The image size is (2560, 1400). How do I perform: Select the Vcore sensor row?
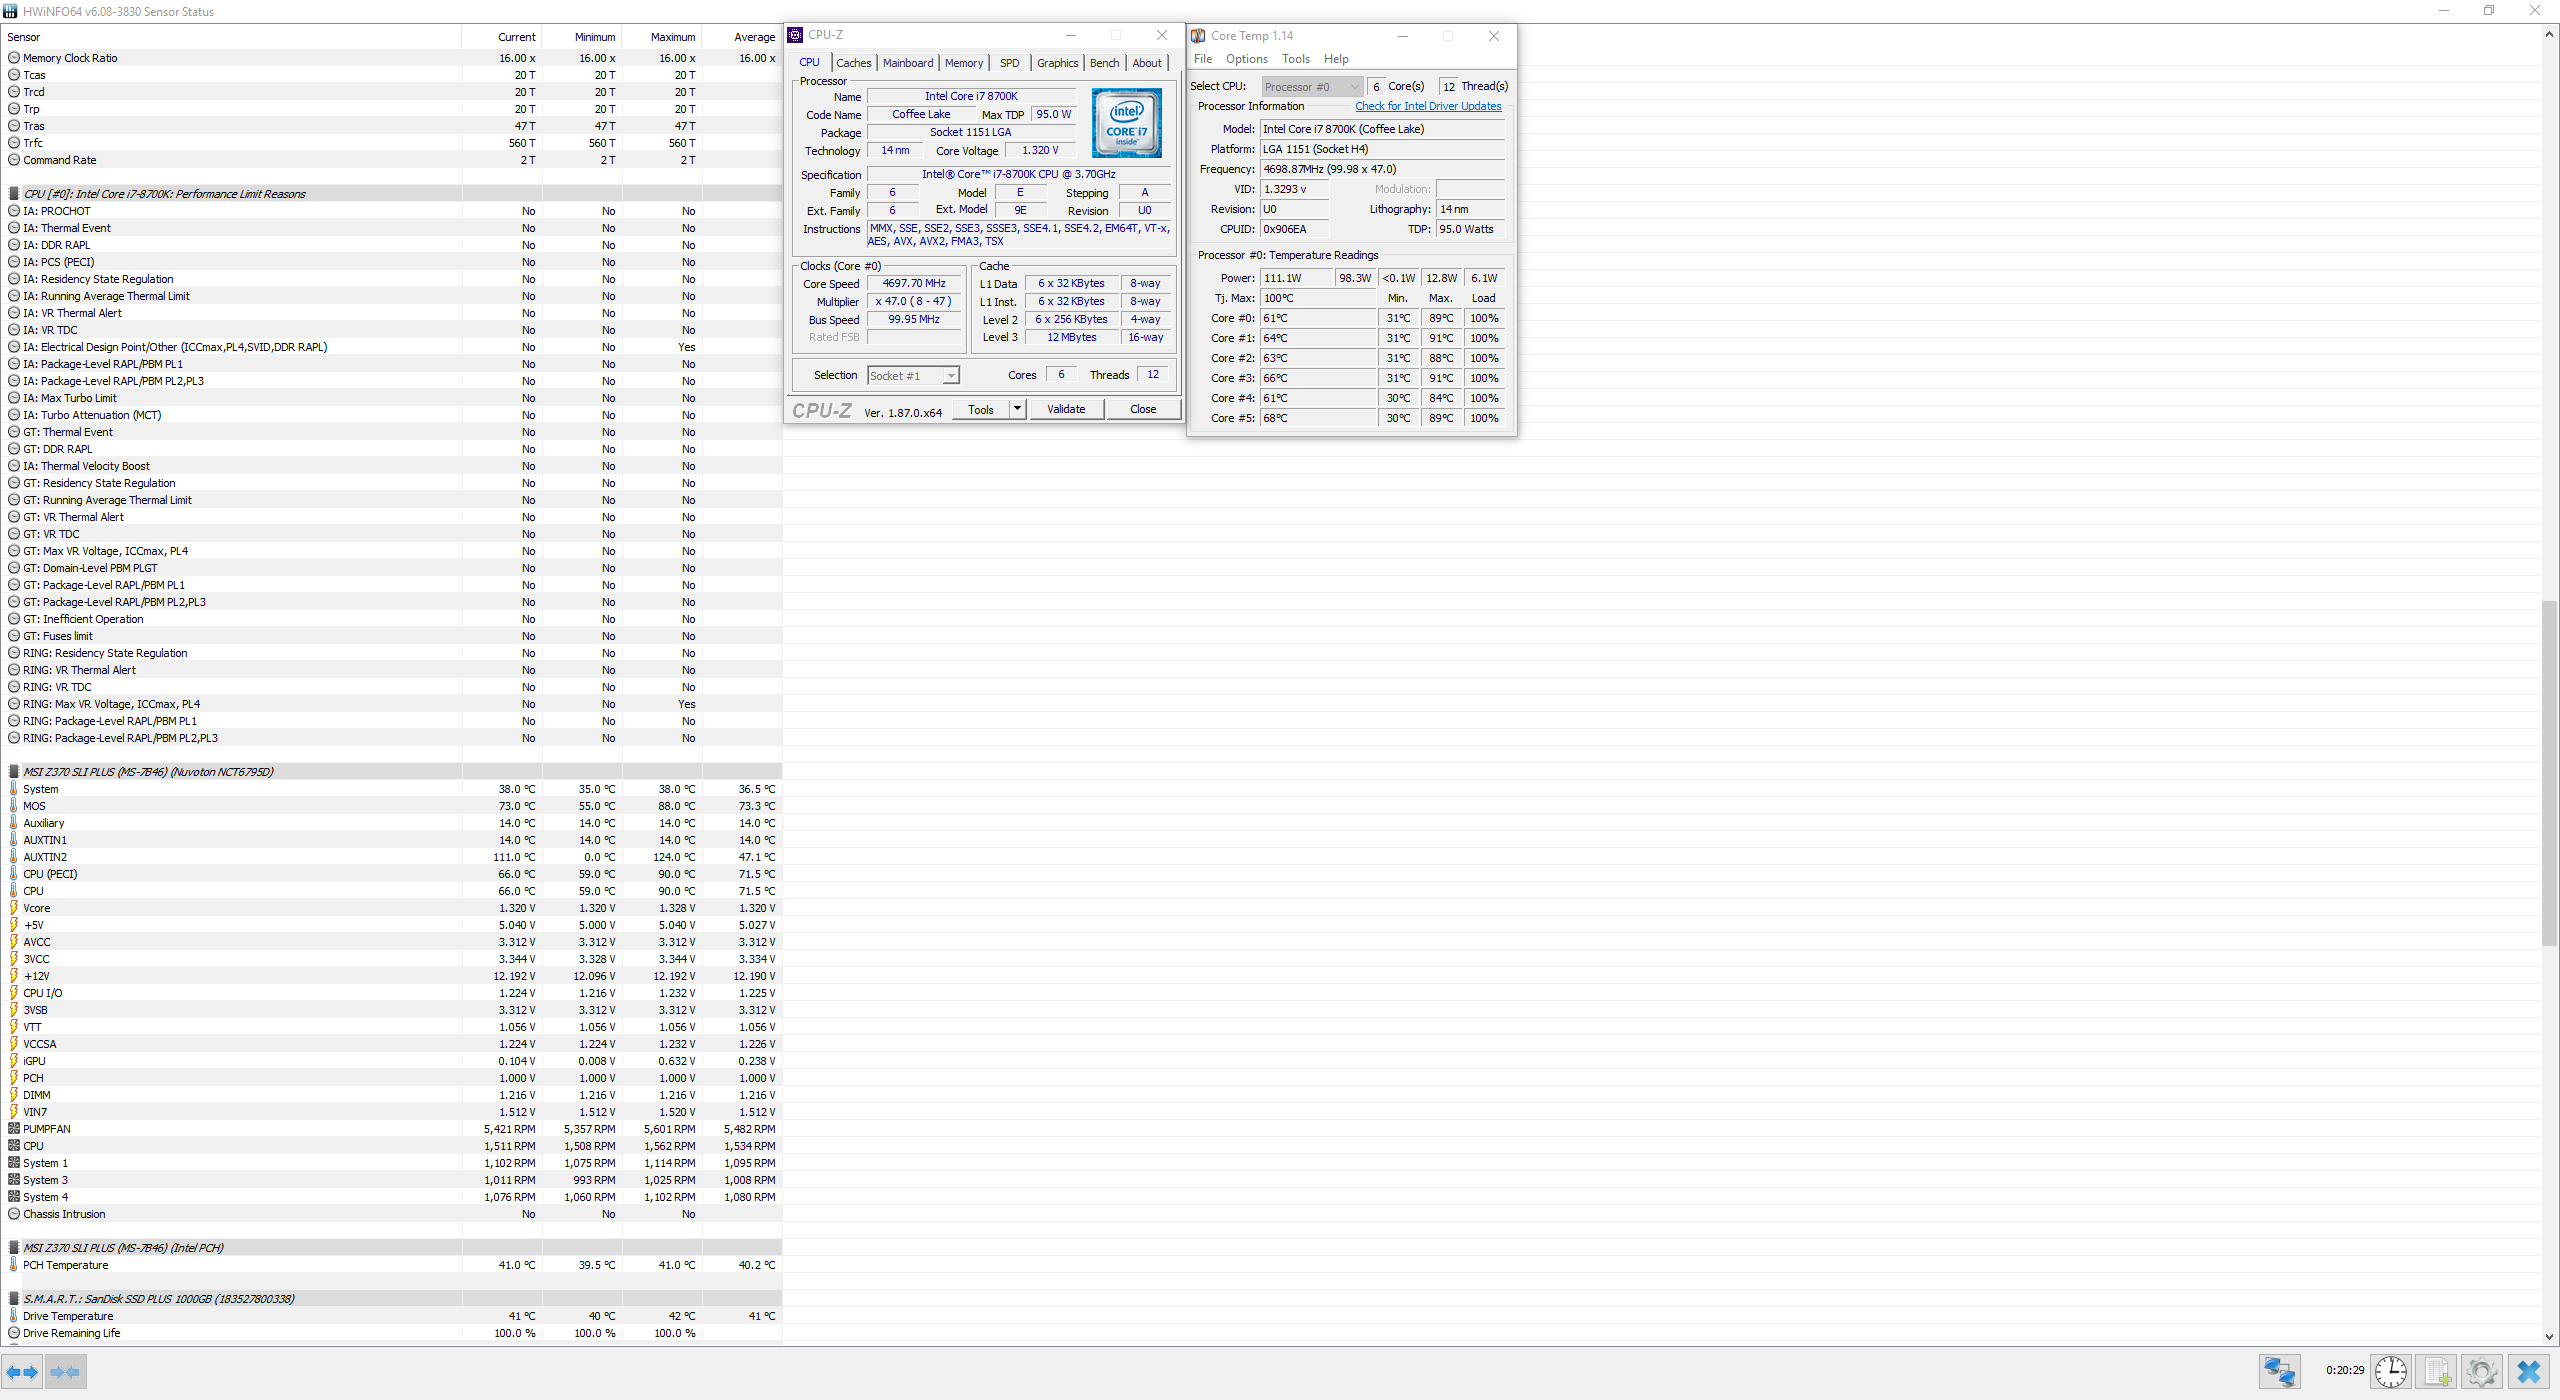pos(37,908)
